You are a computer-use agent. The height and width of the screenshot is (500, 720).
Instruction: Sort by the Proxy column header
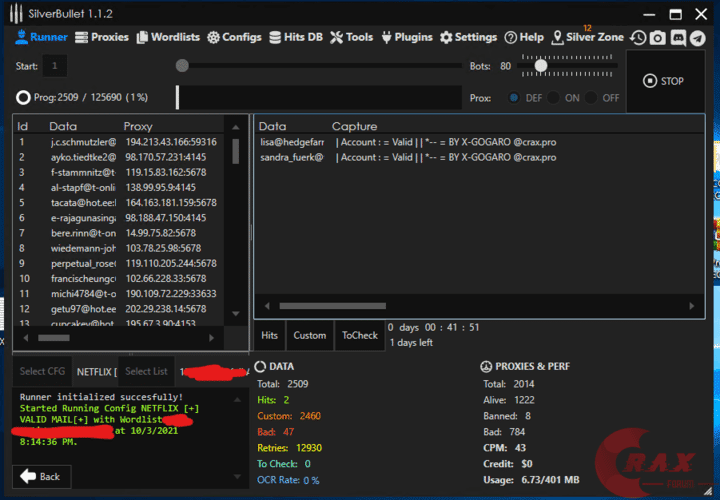pyautogui.click(x=138, y=126)
